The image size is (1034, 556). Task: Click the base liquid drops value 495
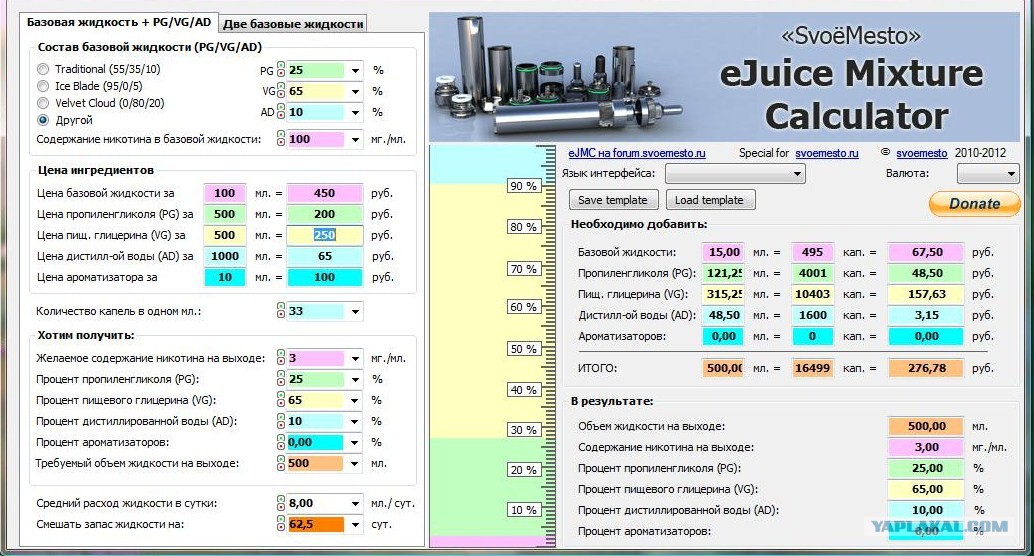(x=812, y=252)
